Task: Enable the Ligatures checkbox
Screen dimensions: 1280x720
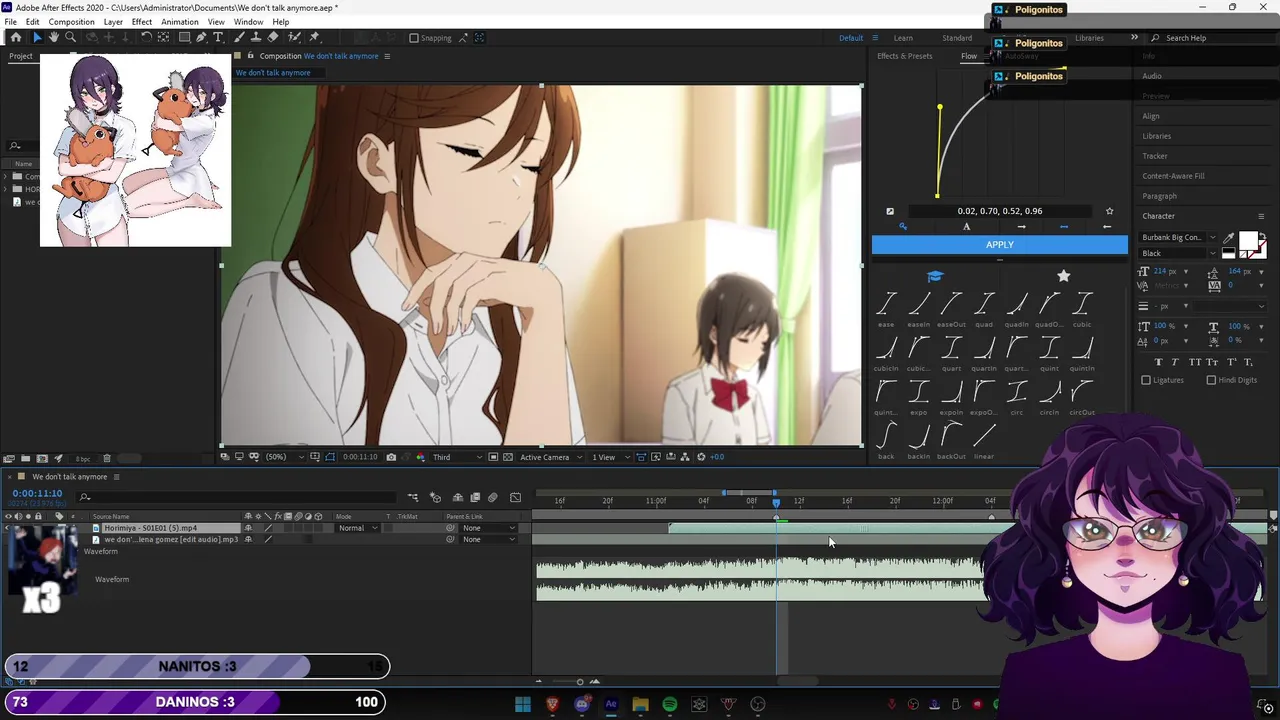Action: pos(1146,380)
